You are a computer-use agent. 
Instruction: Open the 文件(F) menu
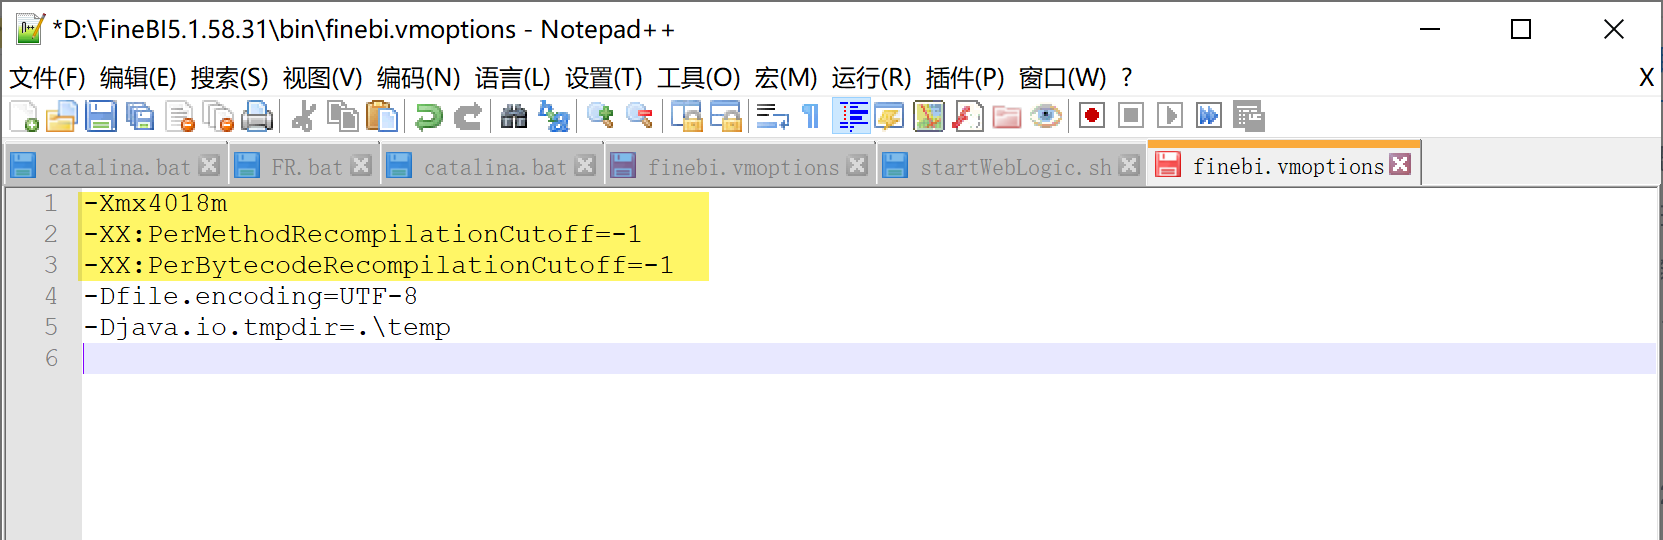point(47,78)
